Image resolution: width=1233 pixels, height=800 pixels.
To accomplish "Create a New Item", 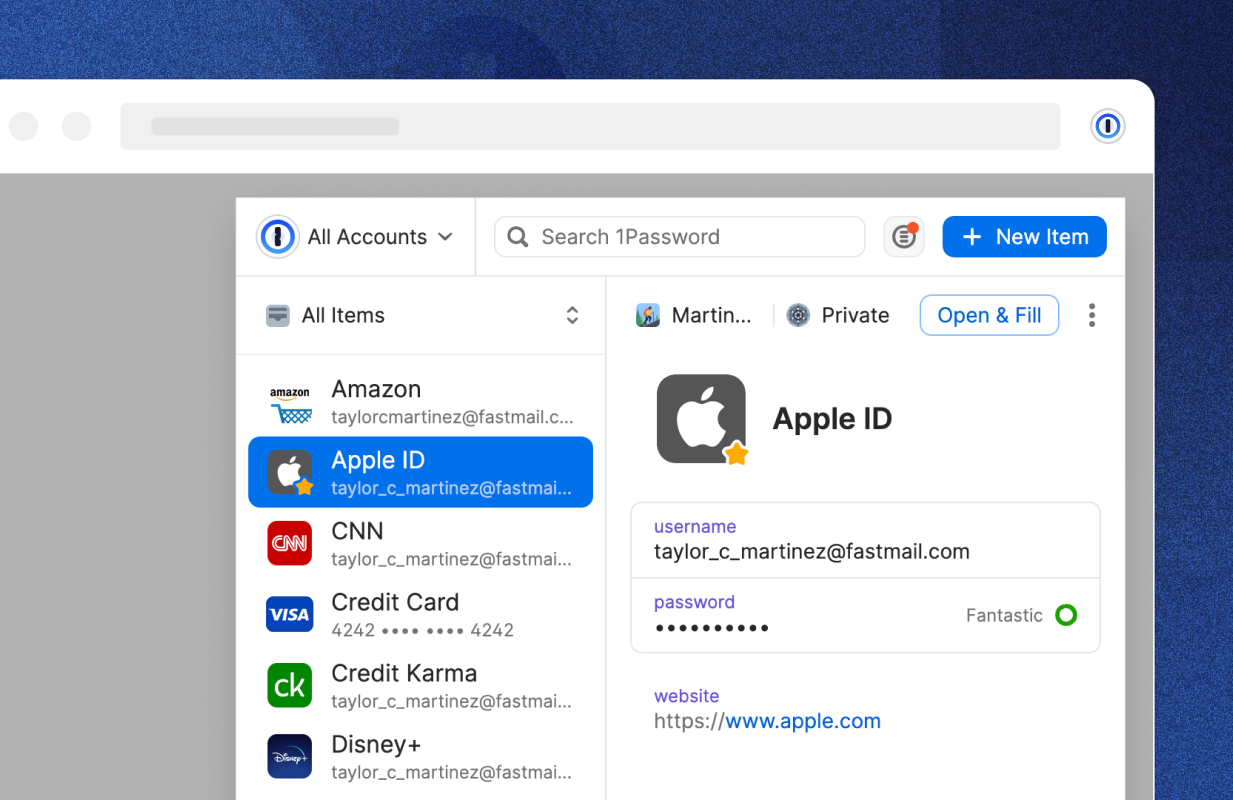I will coord(1024,237).
